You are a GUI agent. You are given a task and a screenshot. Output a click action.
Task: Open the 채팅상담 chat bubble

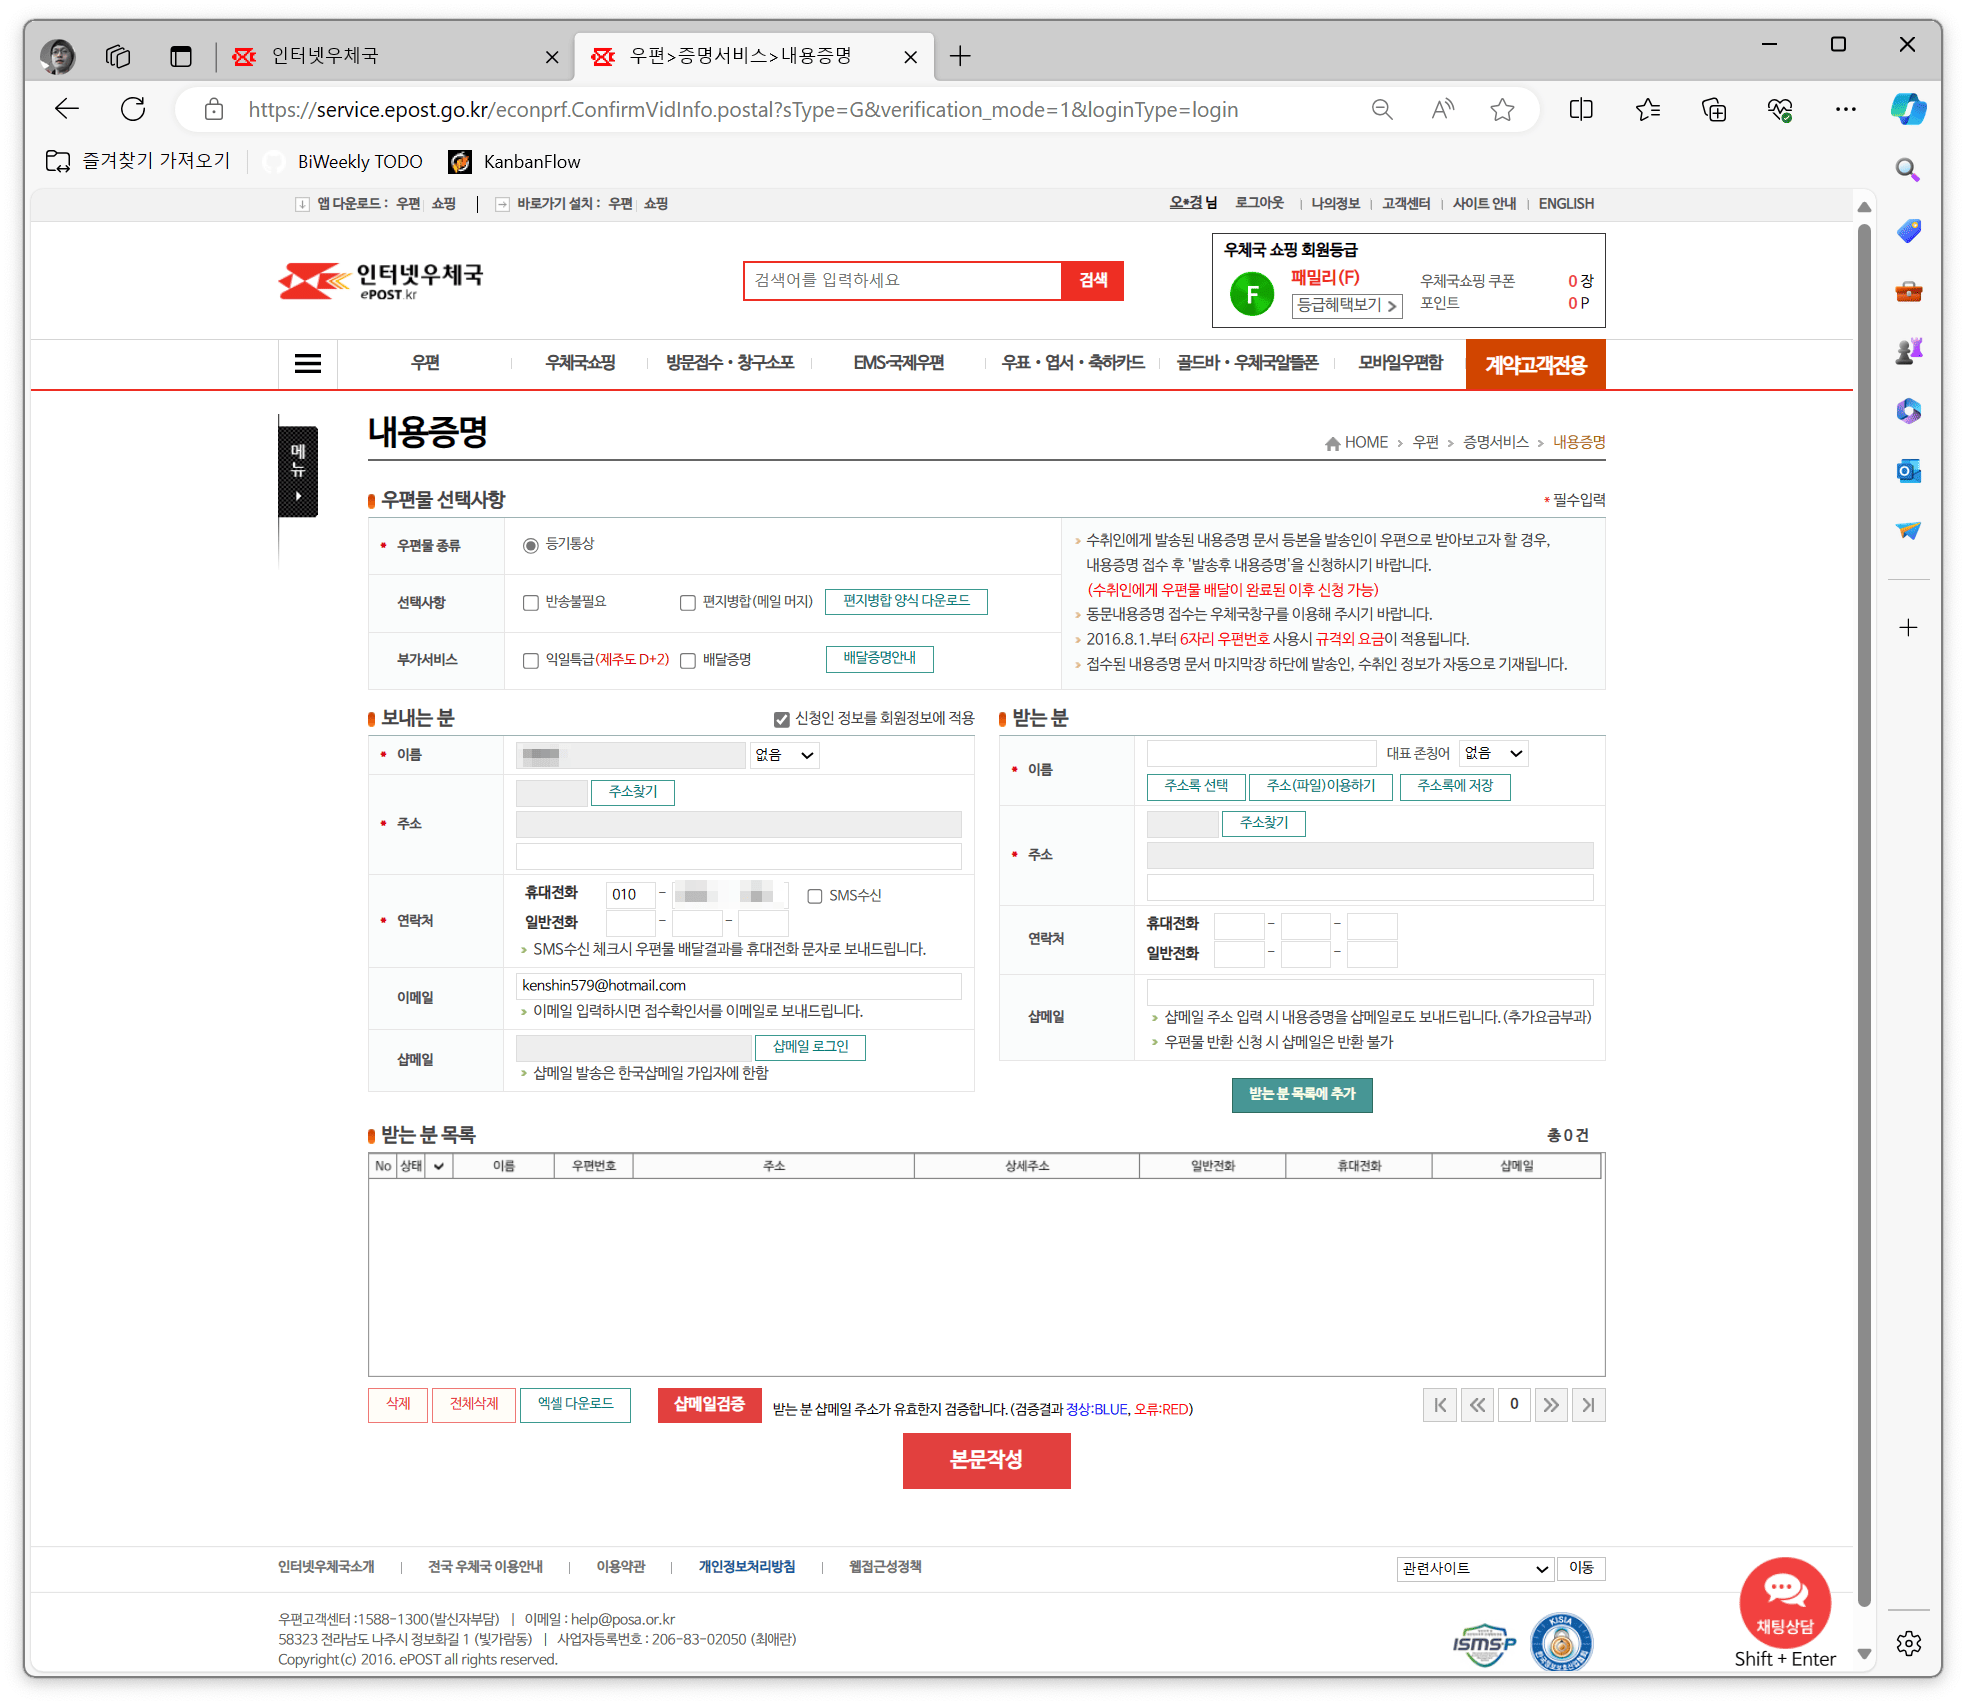point(1785,1602)
